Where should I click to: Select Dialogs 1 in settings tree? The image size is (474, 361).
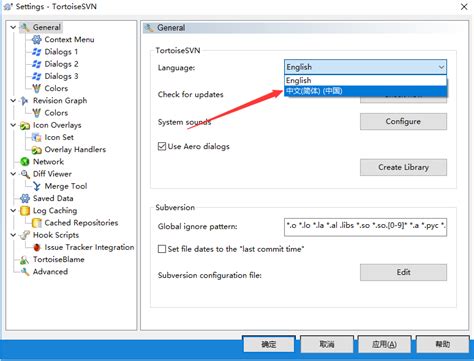pos(61,52)
